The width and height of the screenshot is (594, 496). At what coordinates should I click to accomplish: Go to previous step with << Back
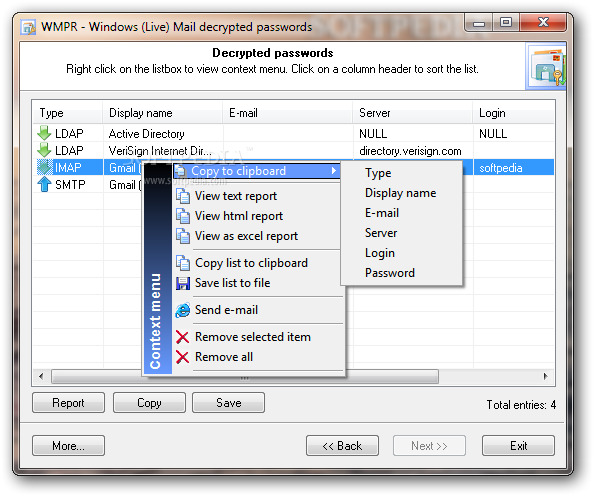point(342,446)
